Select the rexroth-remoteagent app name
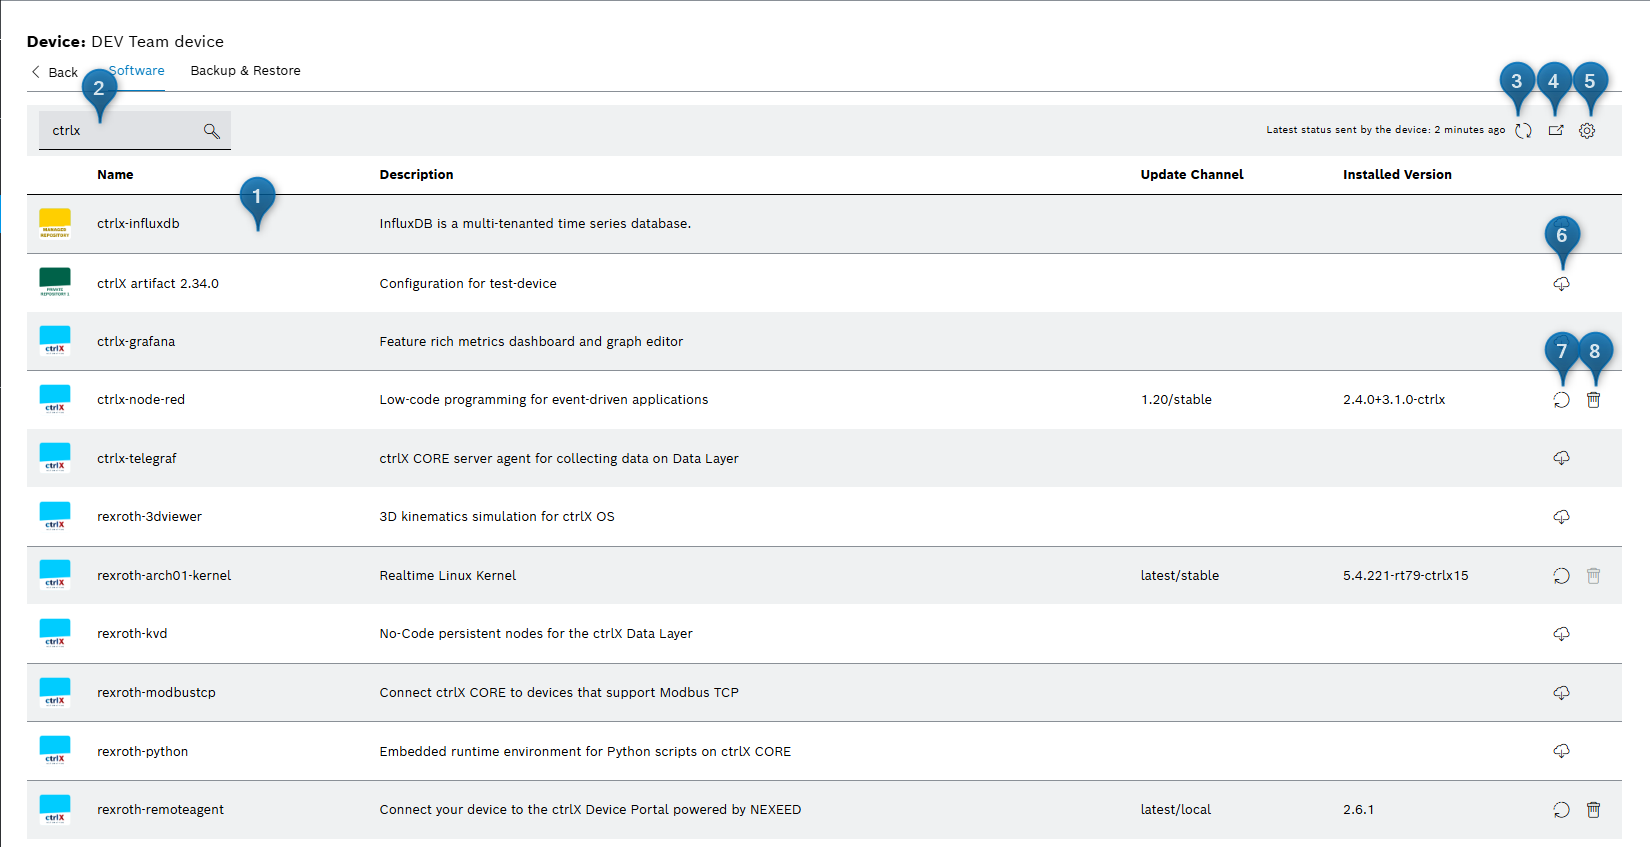 160,810
